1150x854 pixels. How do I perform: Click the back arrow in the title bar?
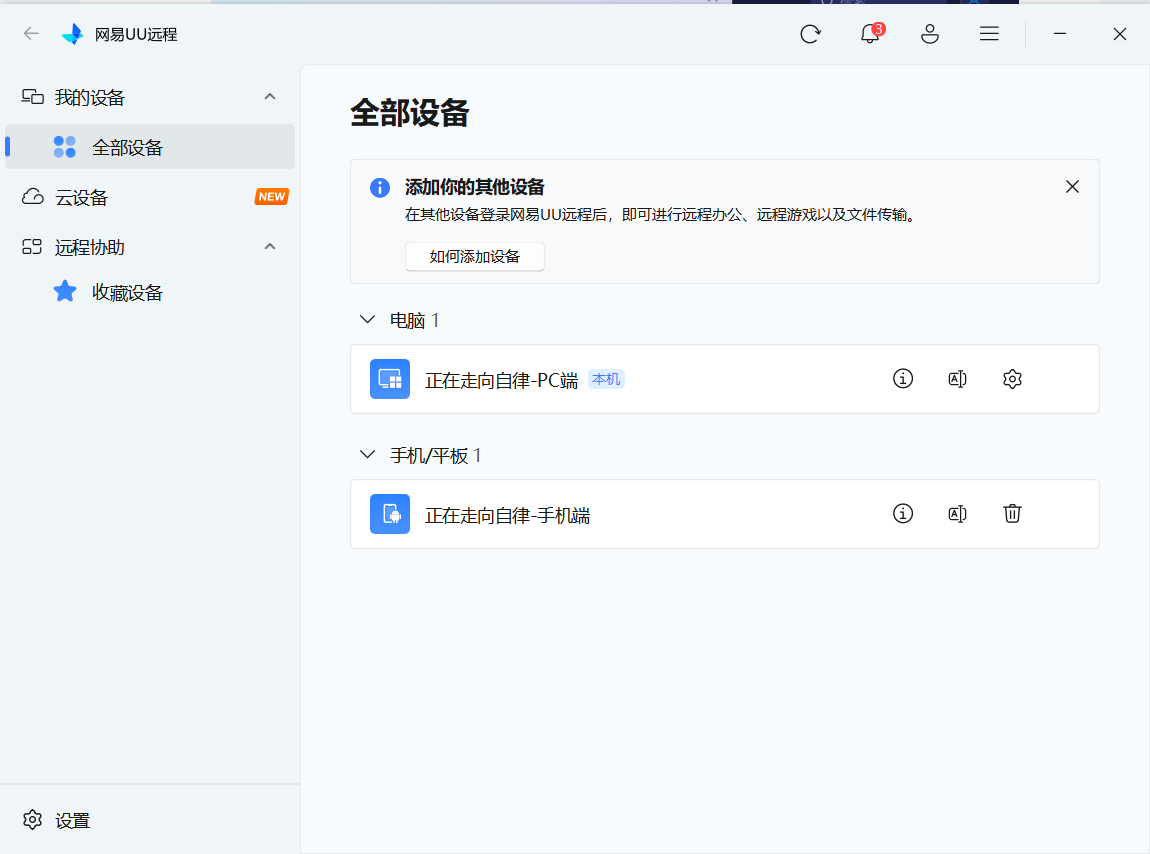[31, 34]
